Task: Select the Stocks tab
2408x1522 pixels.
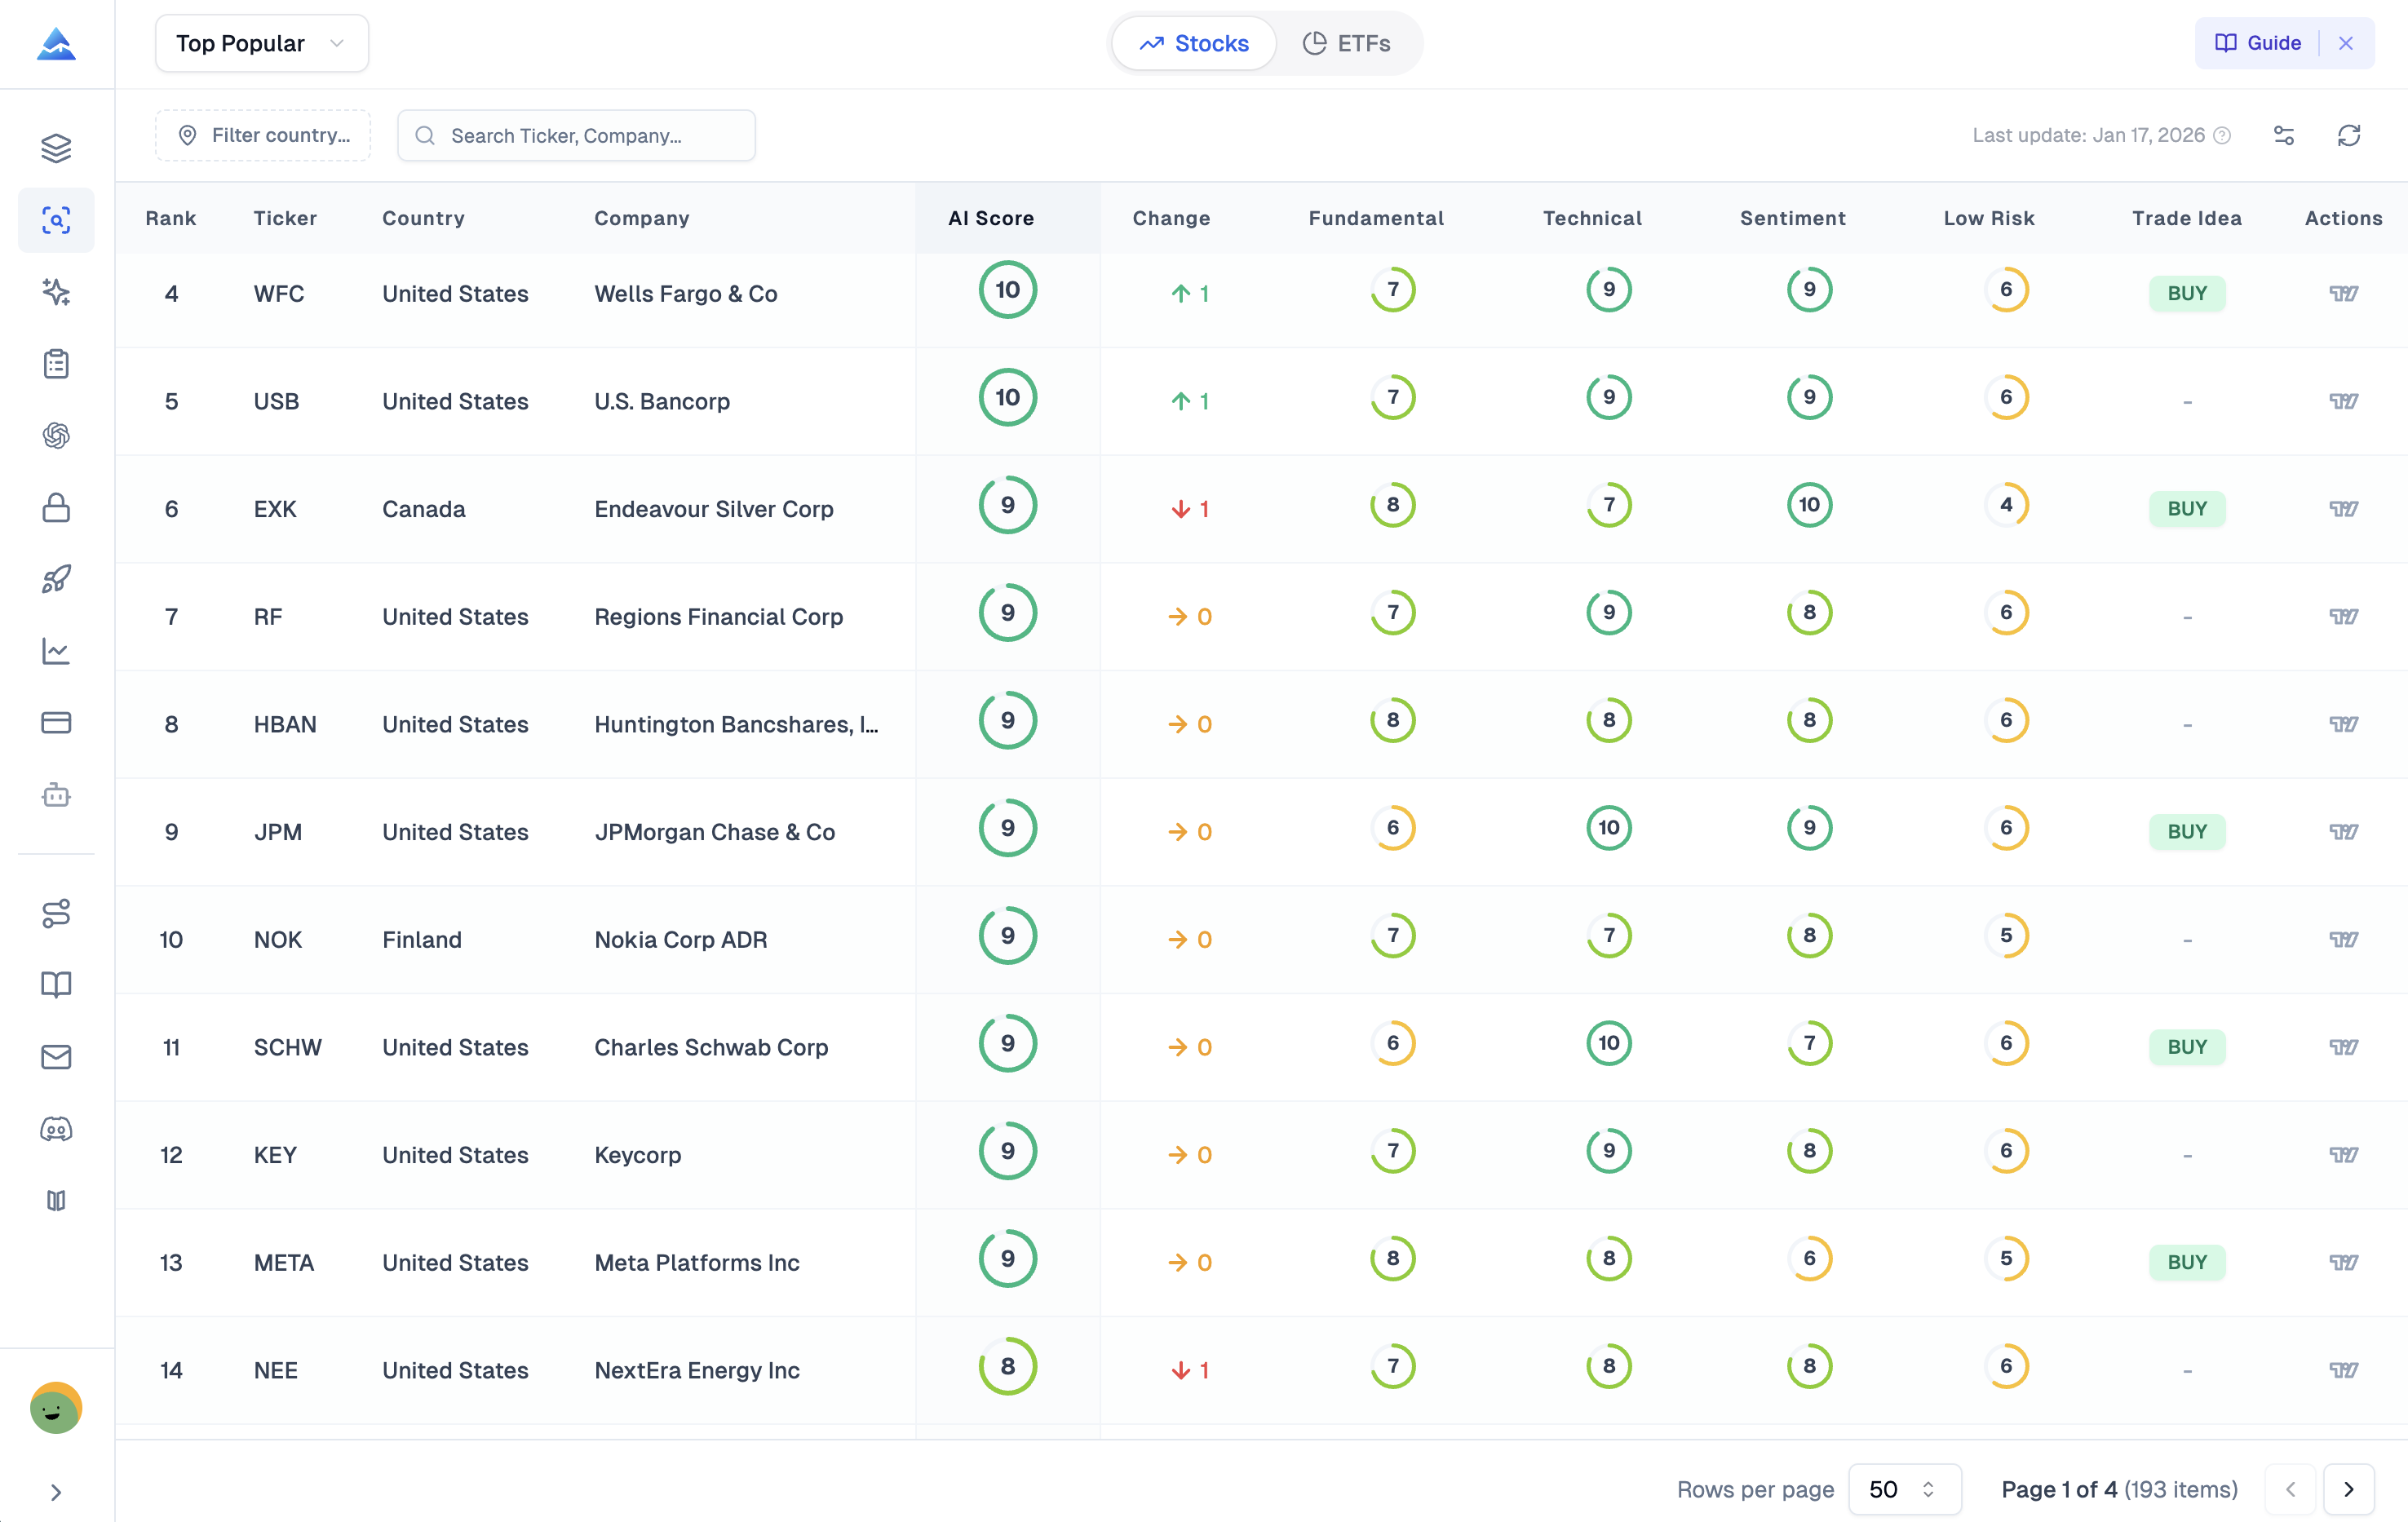Action: coord(1194,43)
